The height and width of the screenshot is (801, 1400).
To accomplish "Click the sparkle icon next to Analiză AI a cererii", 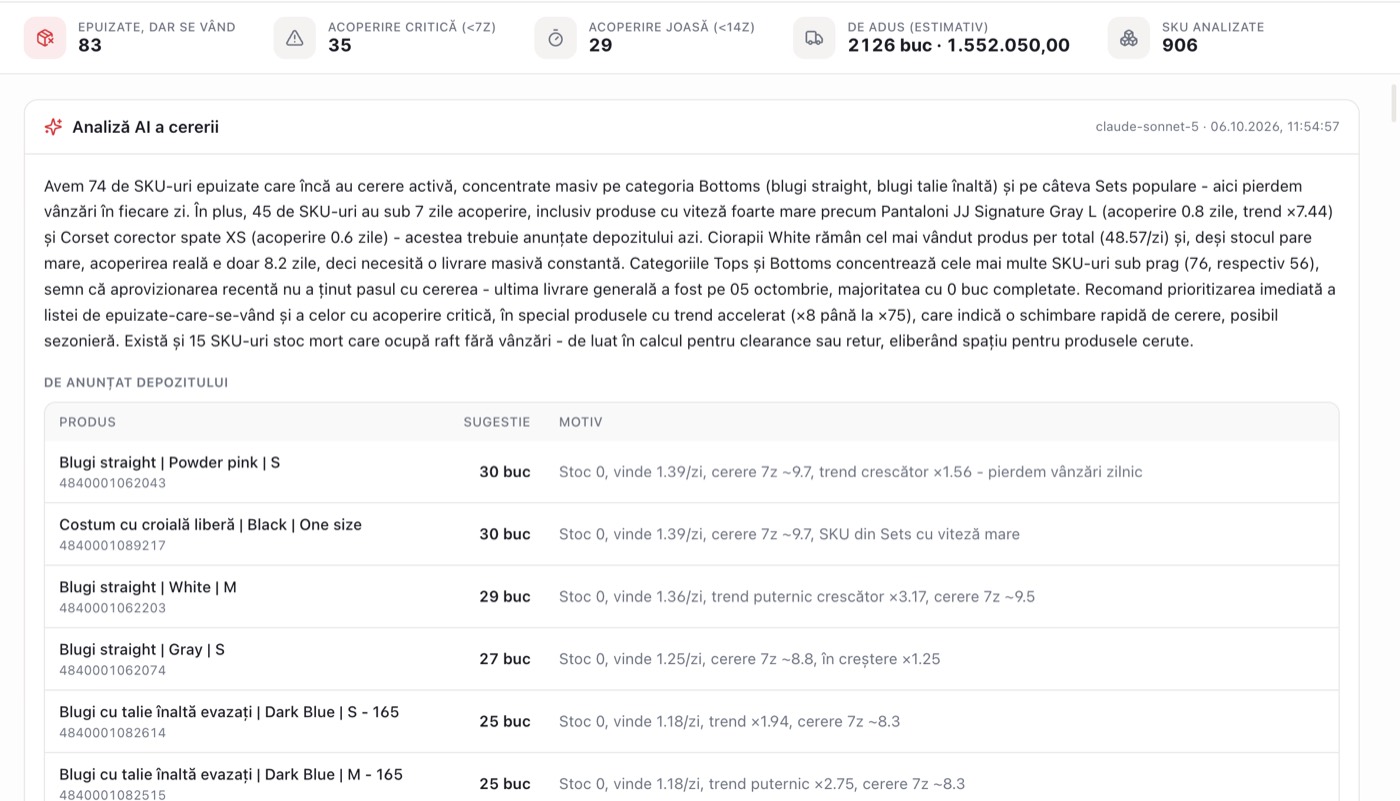I will click(x=53, y=127).
